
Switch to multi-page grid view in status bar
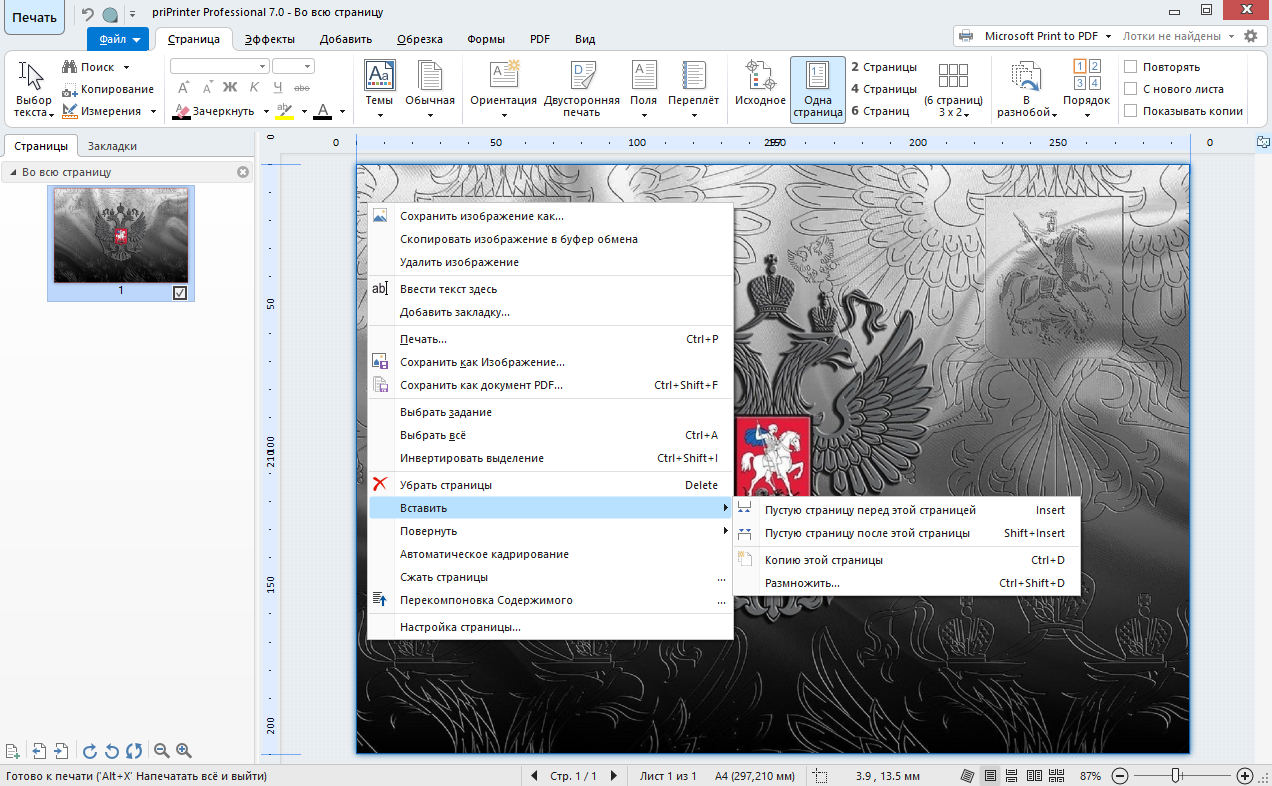coord(1055,775)
